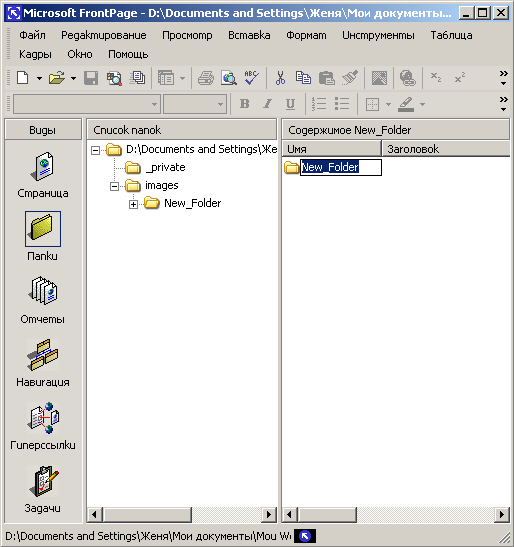Viewport: 514px width, 547px height.
Task: Run the ABC spelling check icon
Action: (251, 78)
